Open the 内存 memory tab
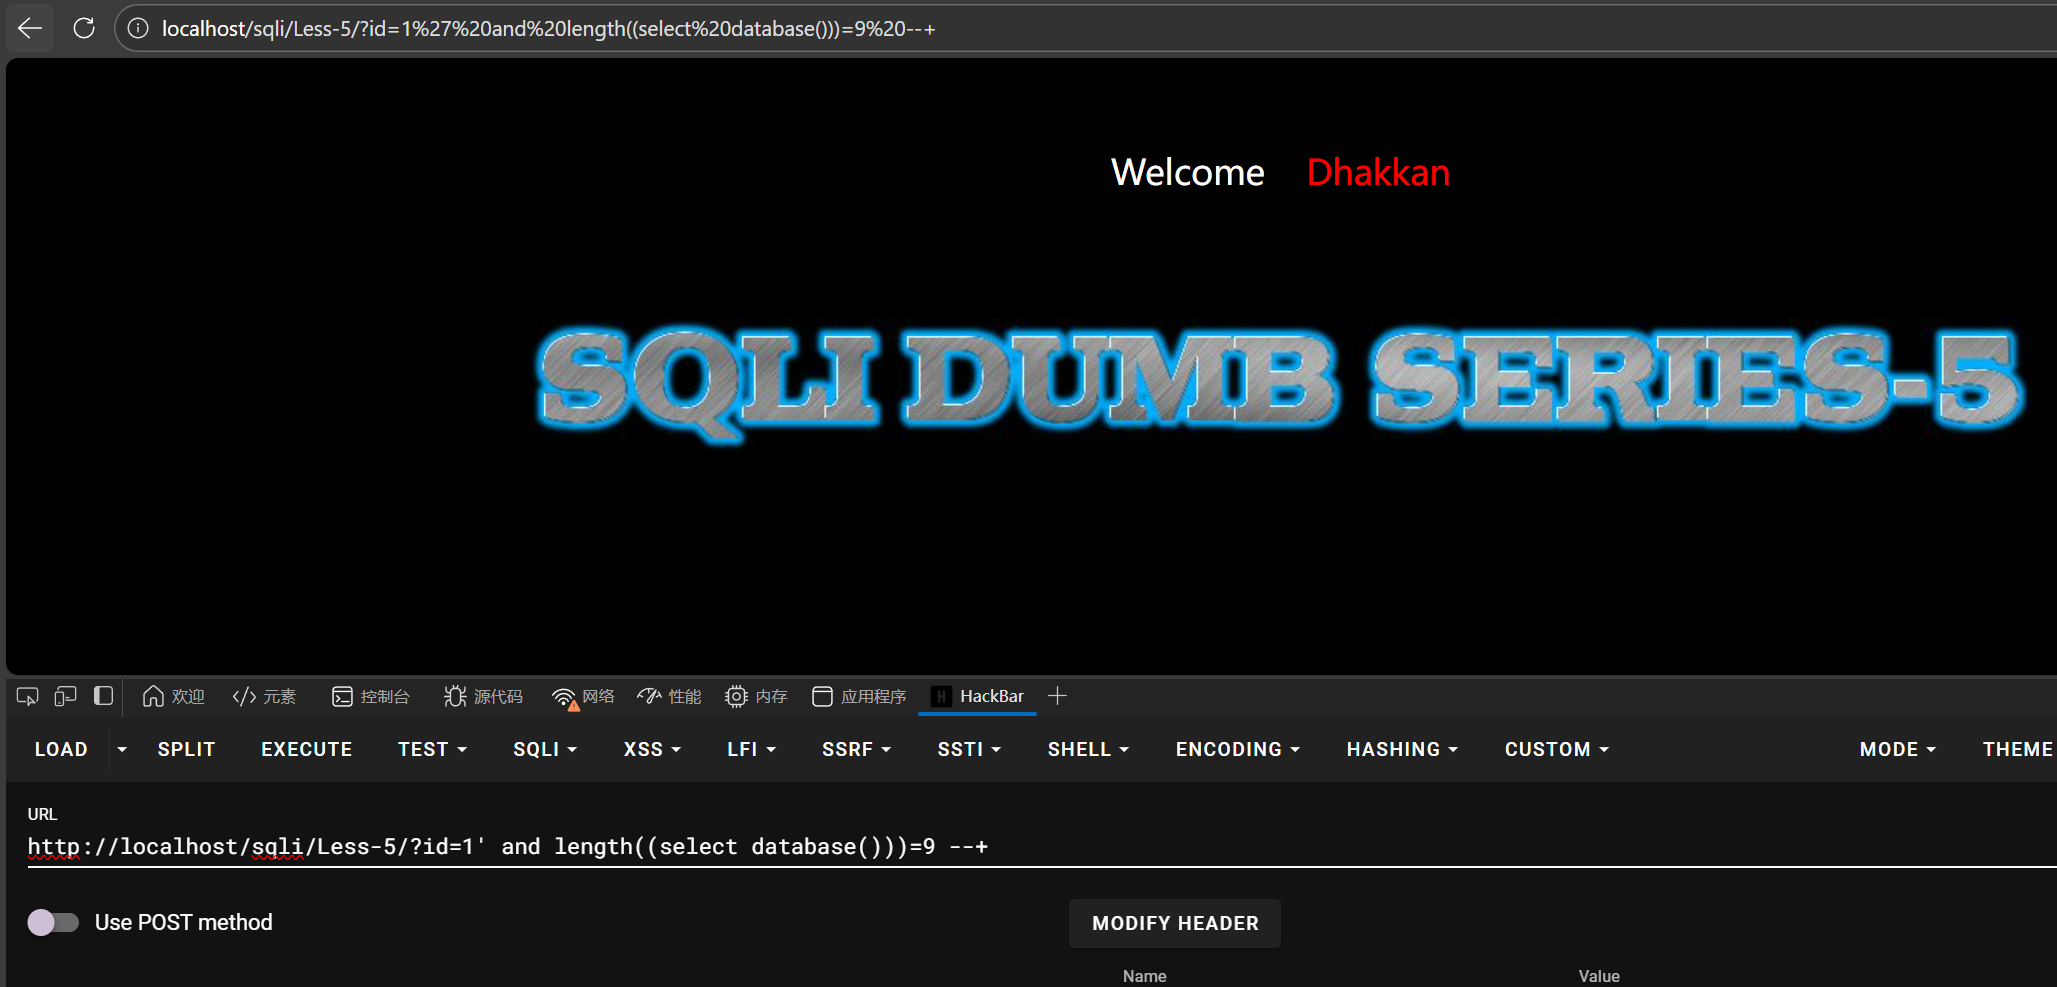Screen dimensions: 2057x987 [756, 696]
